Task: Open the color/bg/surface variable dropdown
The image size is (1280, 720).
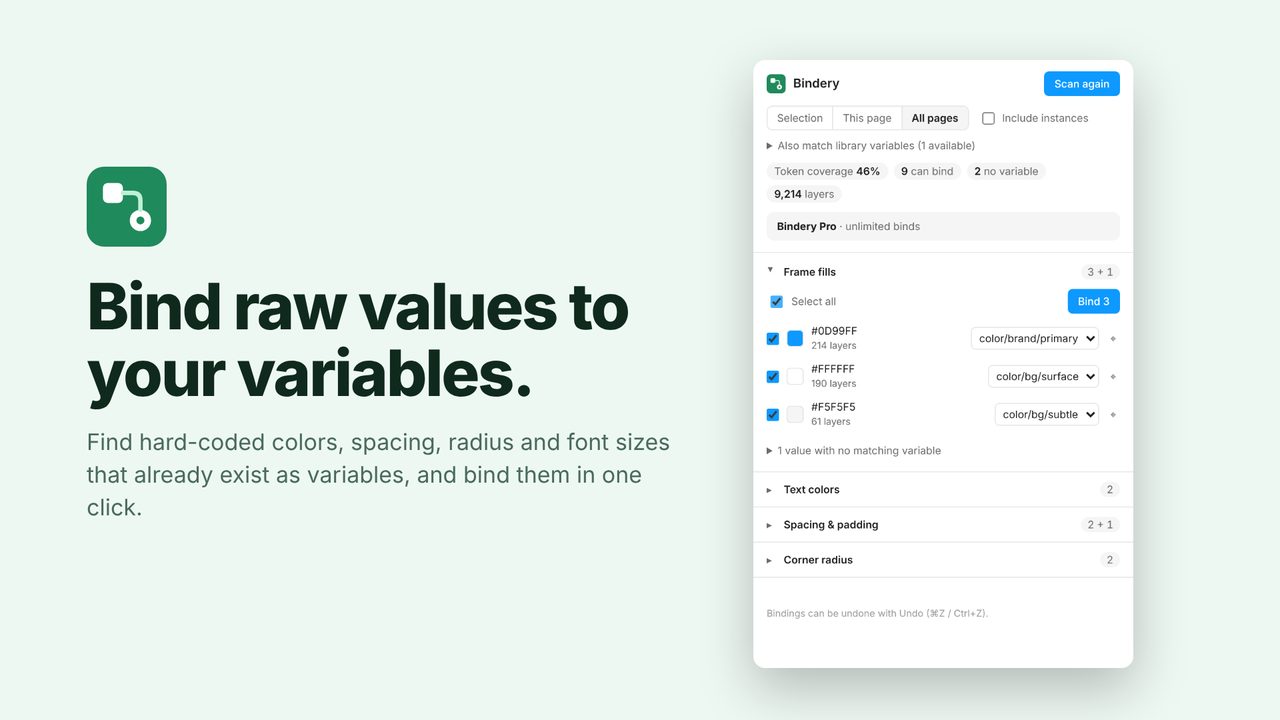Action: (1043, 377)
